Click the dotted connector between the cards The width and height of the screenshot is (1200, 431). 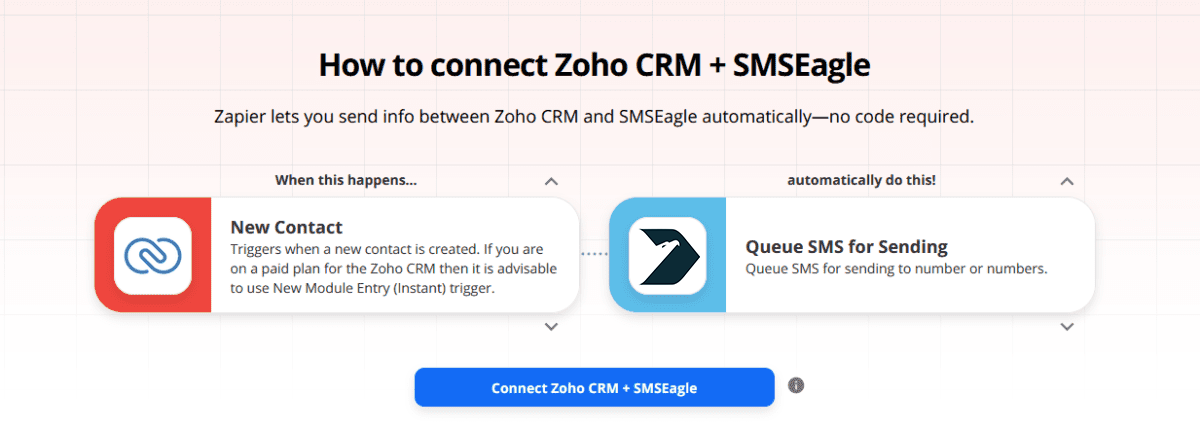click(x=594, y=254)
